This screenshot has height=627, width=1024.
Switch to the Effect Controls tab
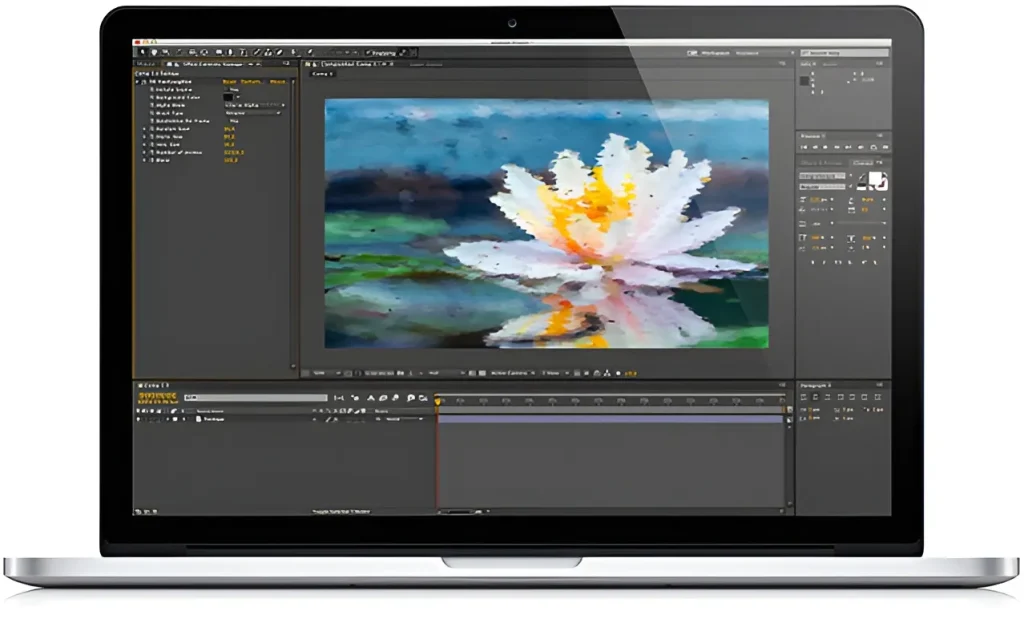pyautogui.click(x=215, y=64)
